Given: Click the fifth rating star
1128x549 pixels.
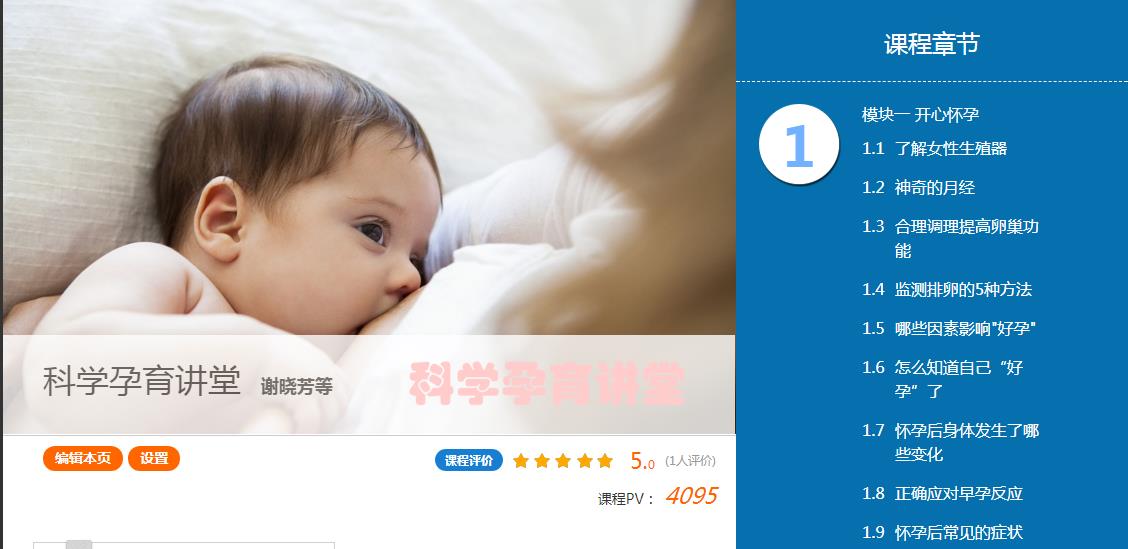Looking at the screenshot, I should pos(605,460).
